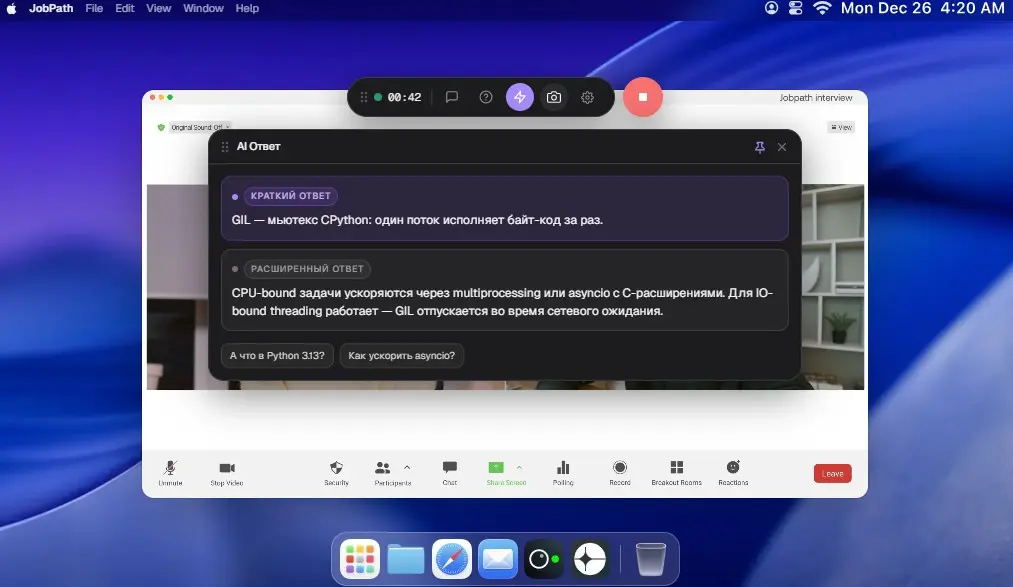Open the Help menu

[247, 8]
